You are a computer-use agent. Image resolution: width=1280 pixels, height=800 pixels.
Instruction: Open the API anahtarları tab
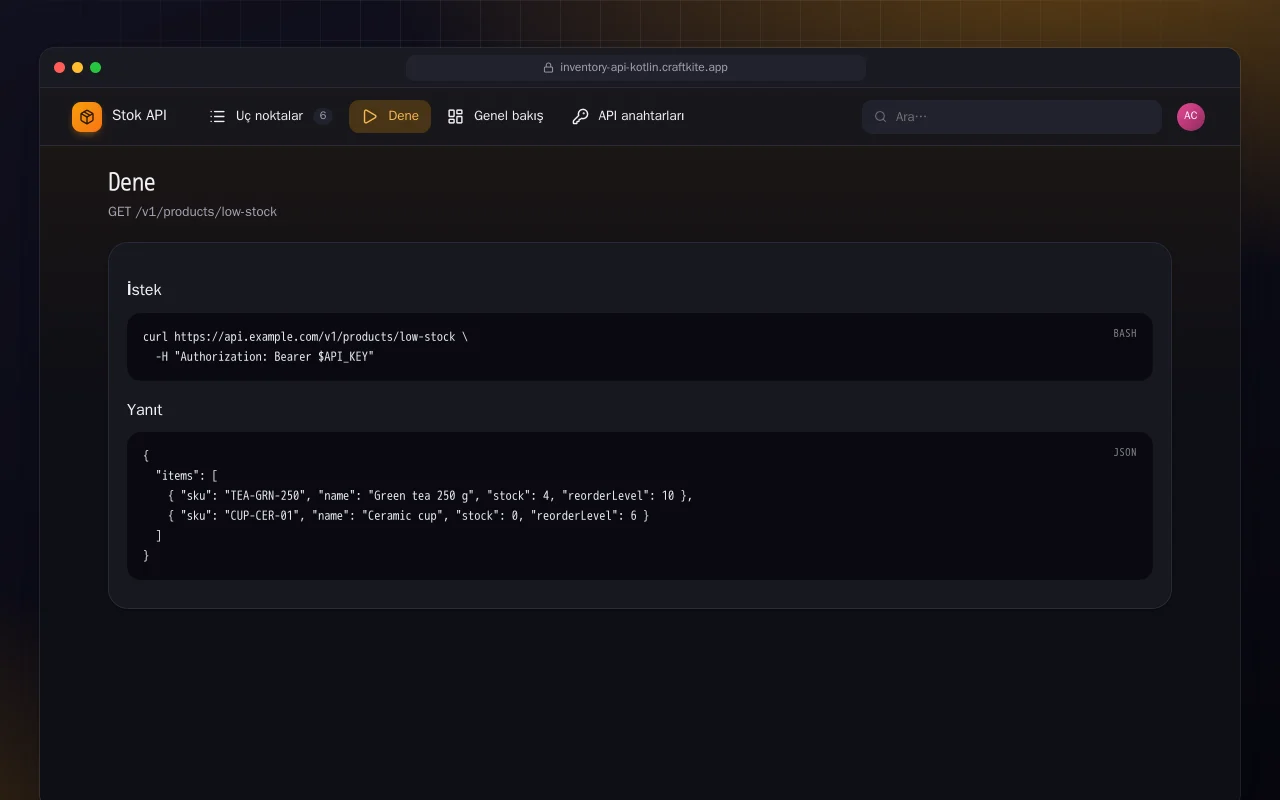point(628,116)
